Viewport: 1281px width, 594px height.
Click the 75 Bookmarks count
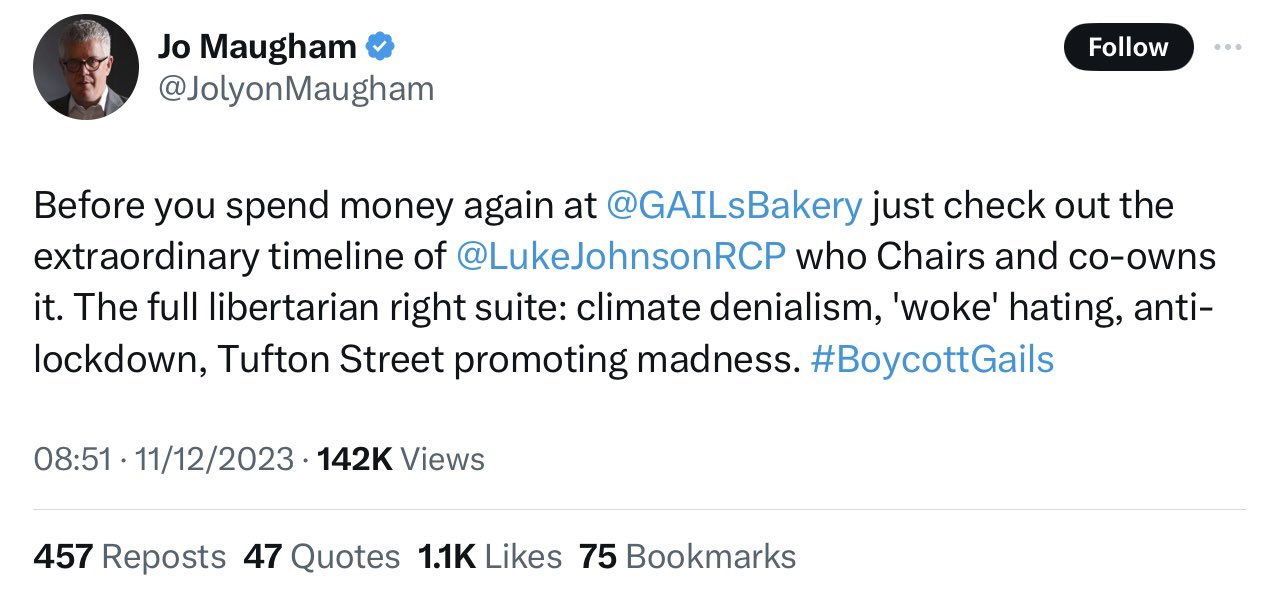pos(687,556)
